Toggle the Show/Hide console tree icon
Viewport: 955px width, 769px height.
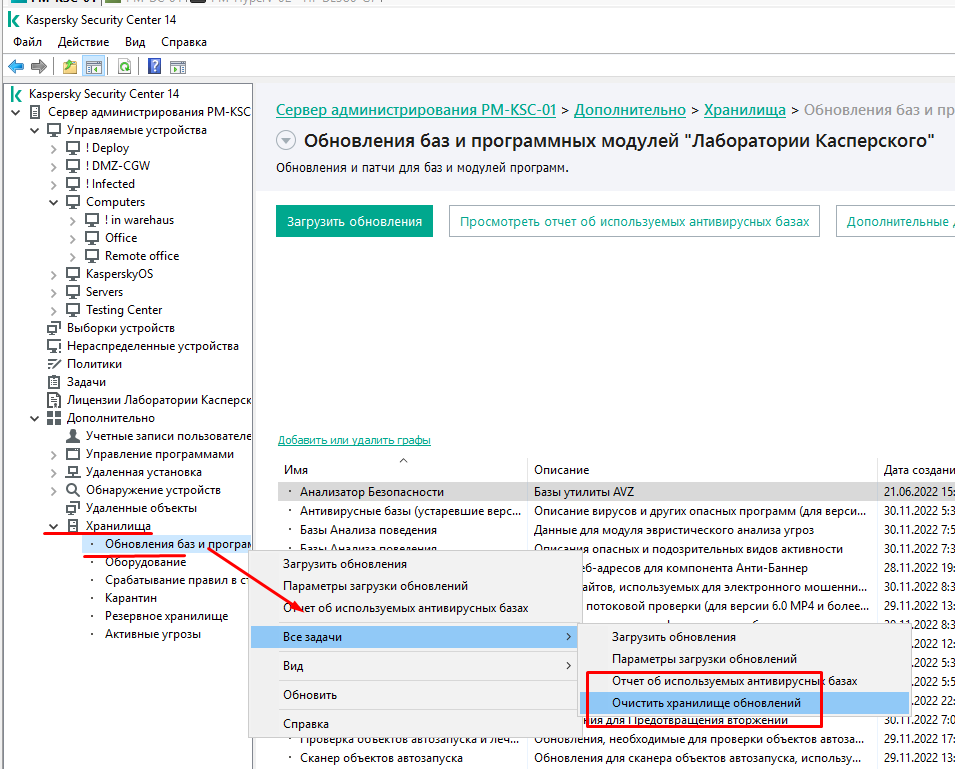coord(94,66)
